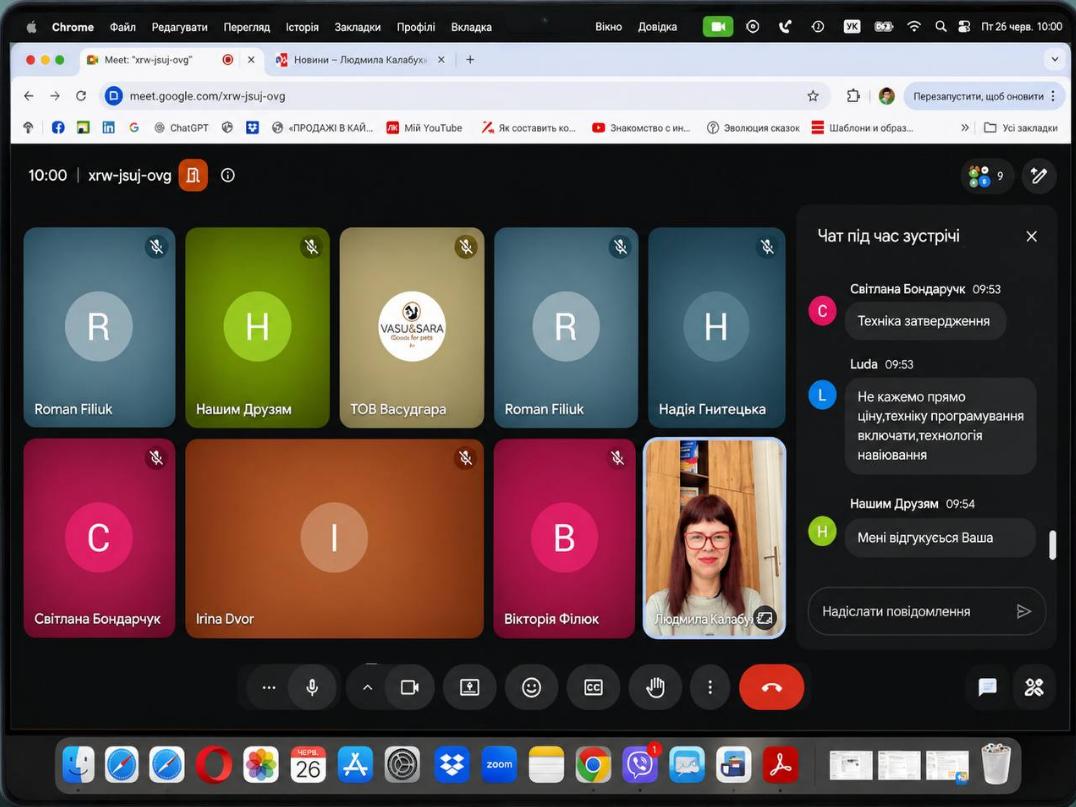Viewport: 1076px width, 807px height.
Task: Expand the tab search chevron
Action: pyautogui.click(x=1055, y=60)
